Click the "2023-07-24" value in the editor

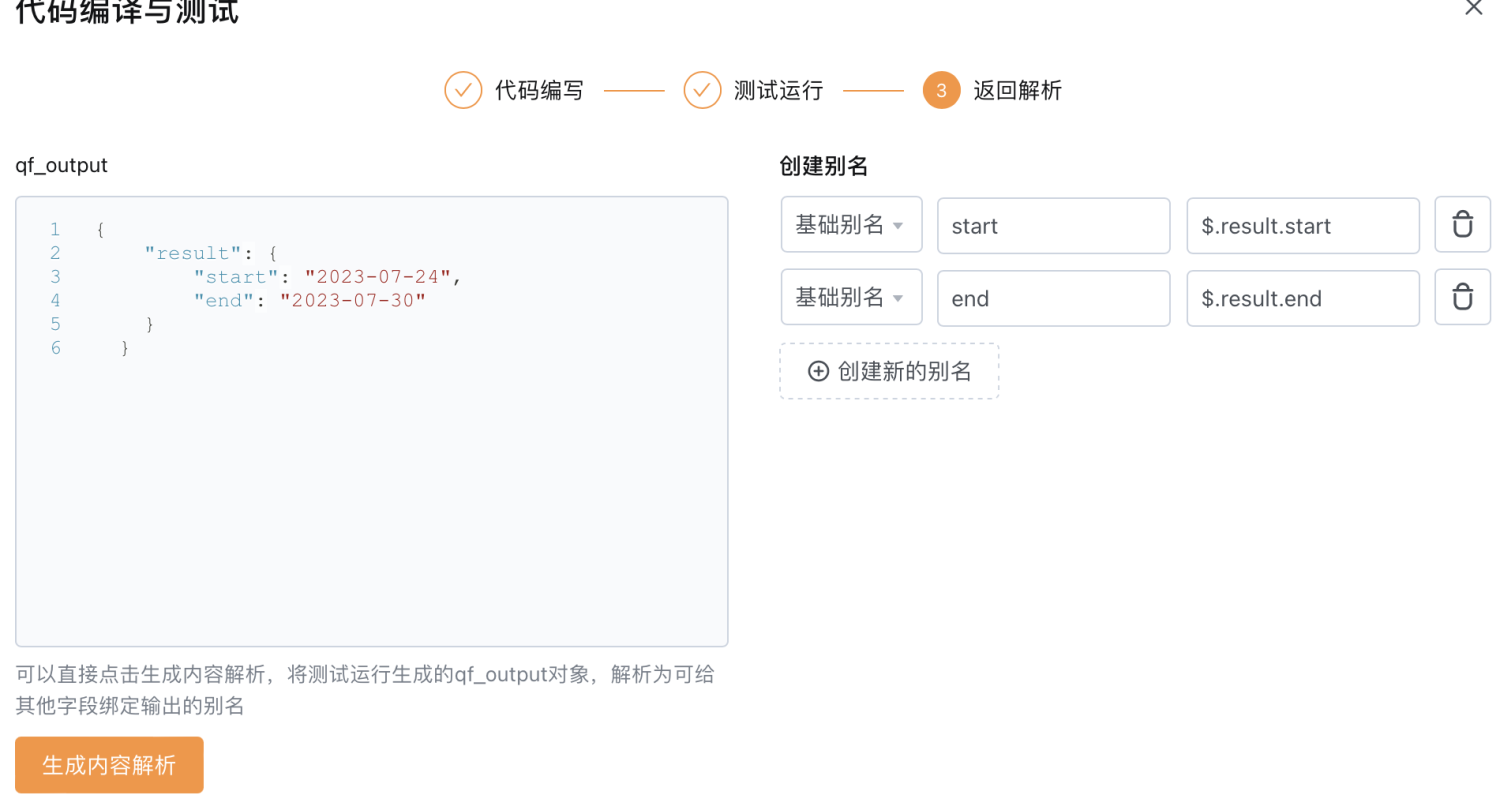coord(378,277)
